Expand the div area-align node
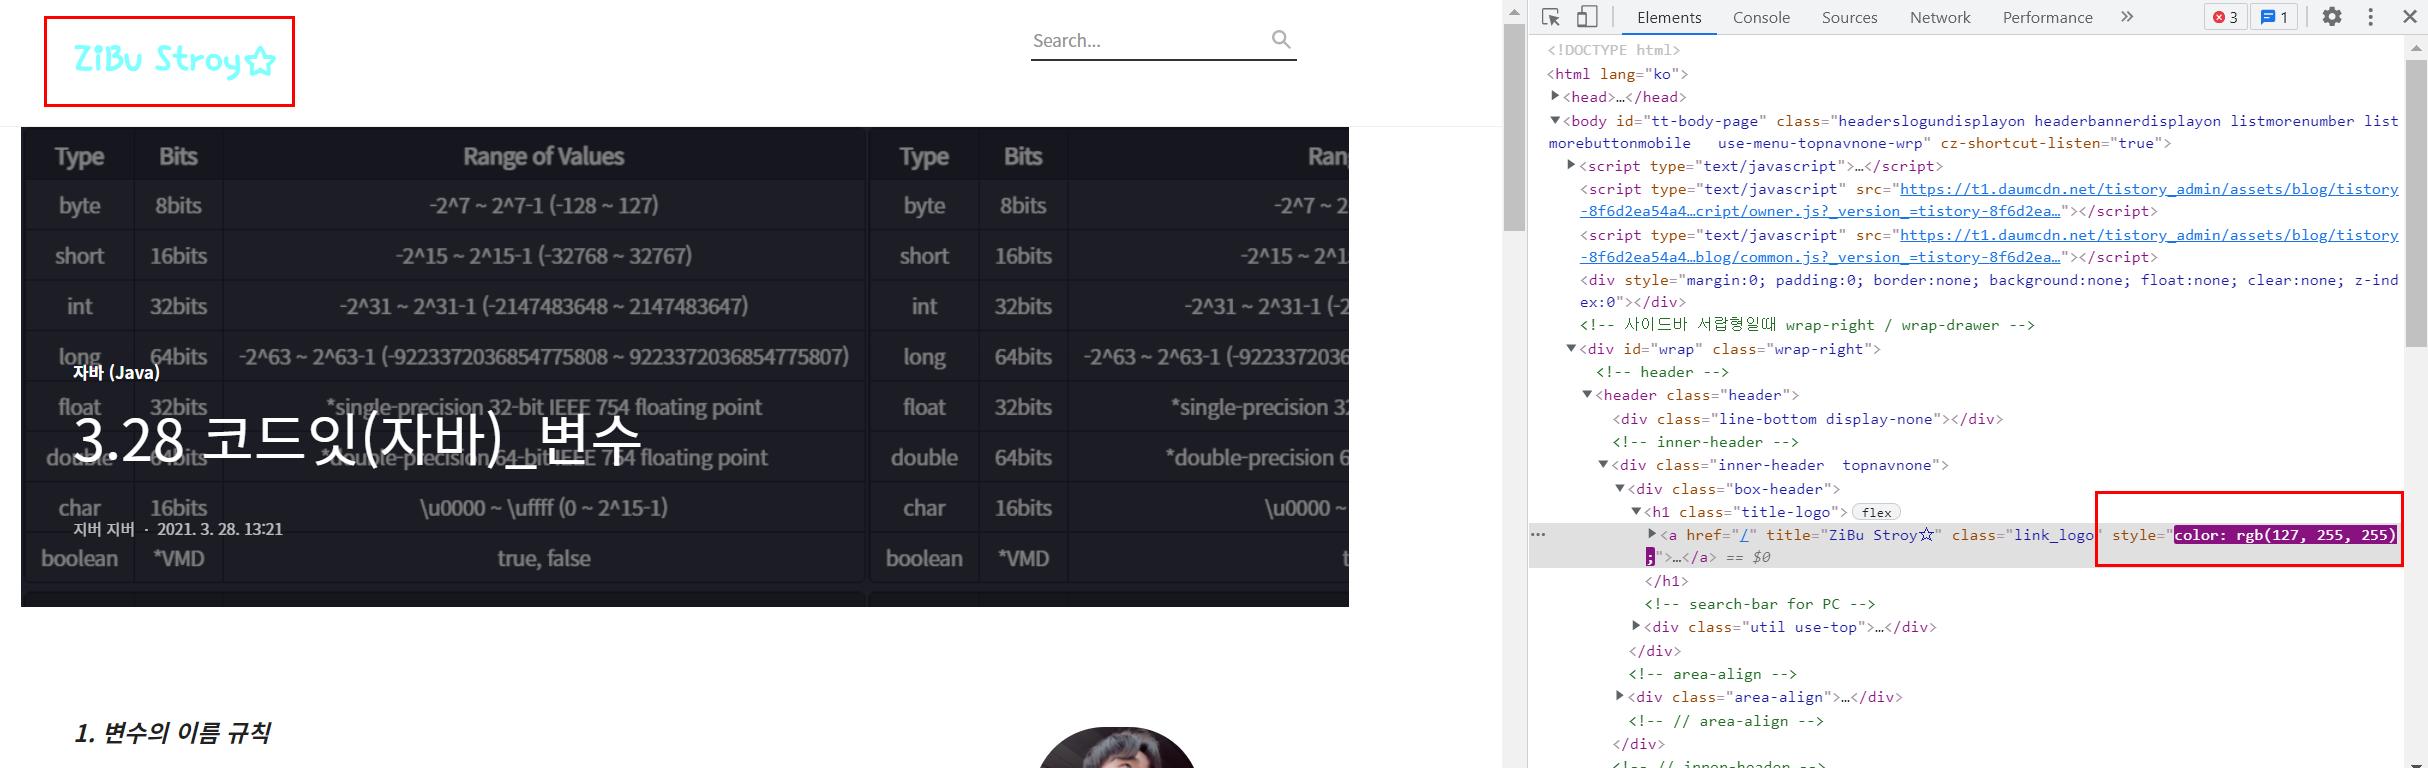The width and height of the screenshot is (2428, 768). tap(1620, 696)
